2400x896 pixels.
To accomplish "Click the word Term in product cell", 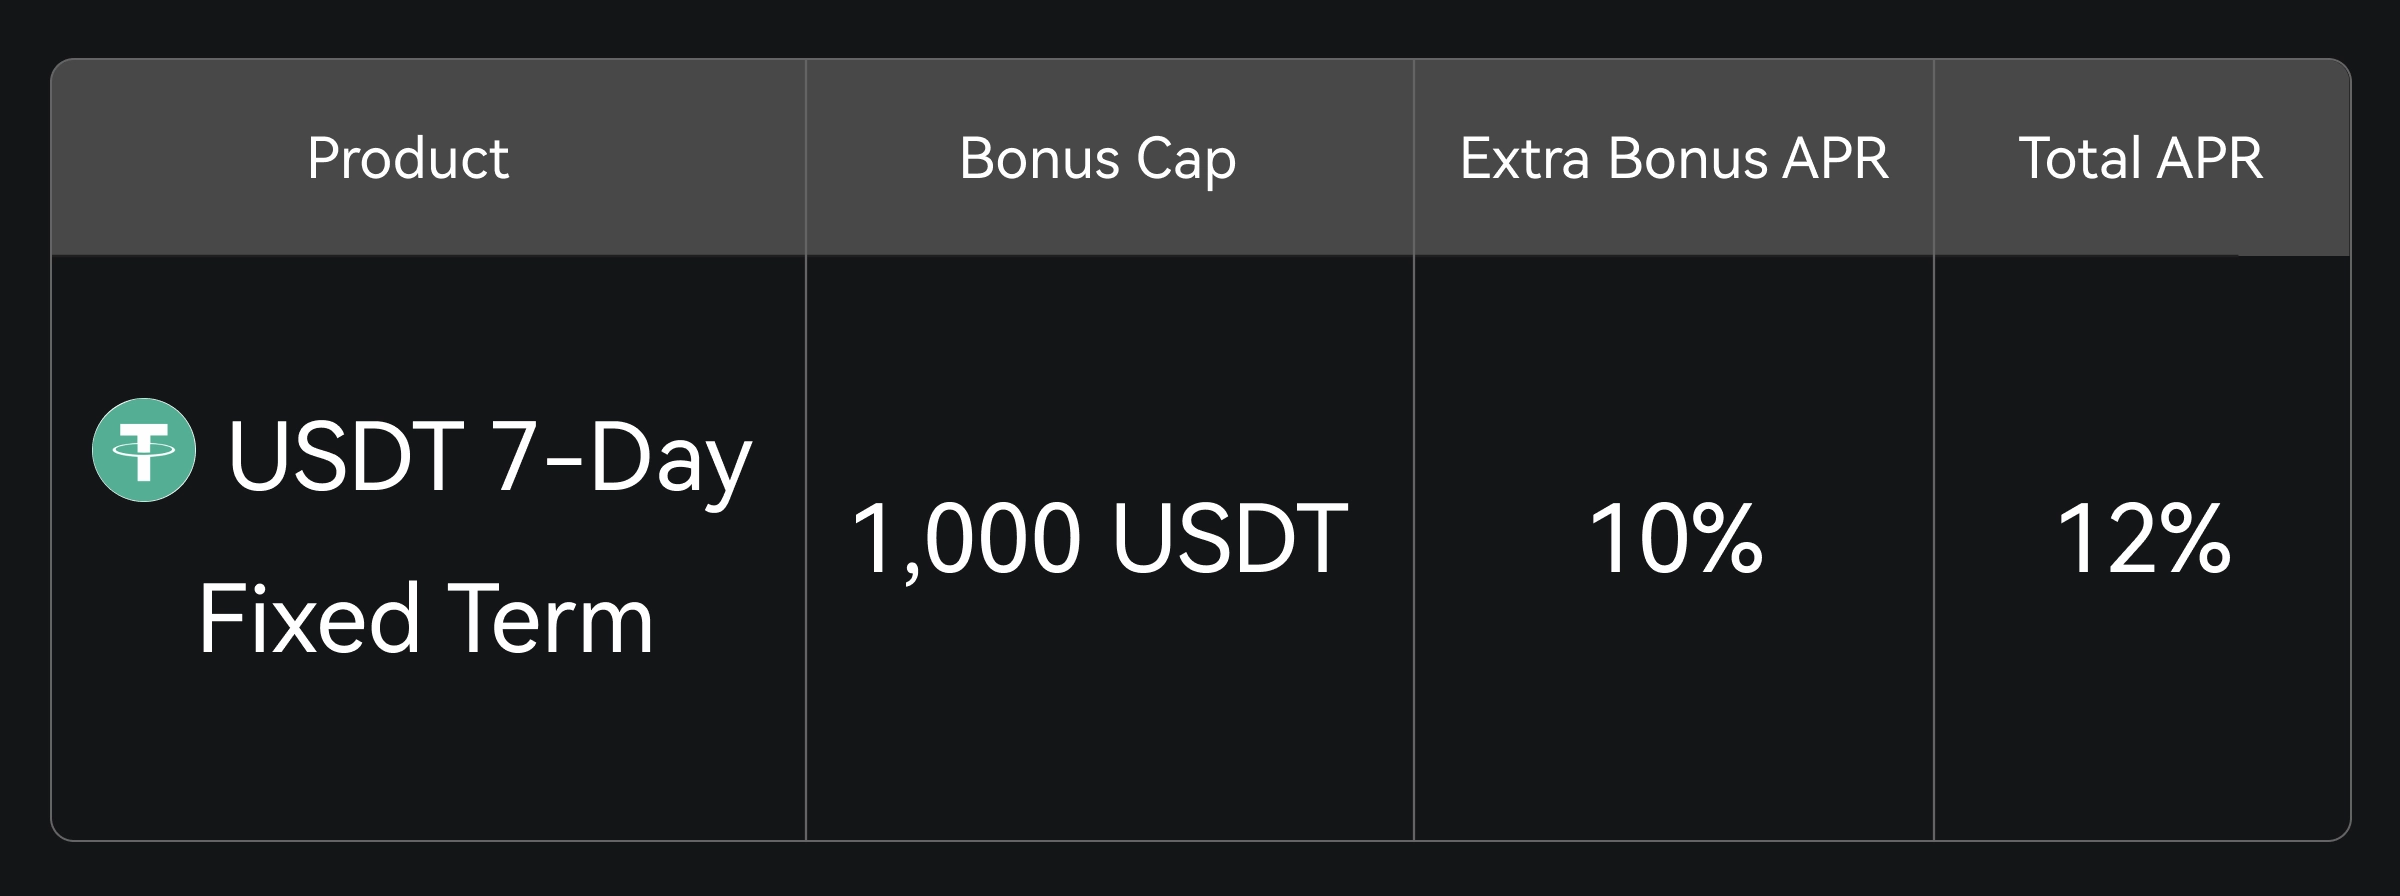I will (549, 620).
